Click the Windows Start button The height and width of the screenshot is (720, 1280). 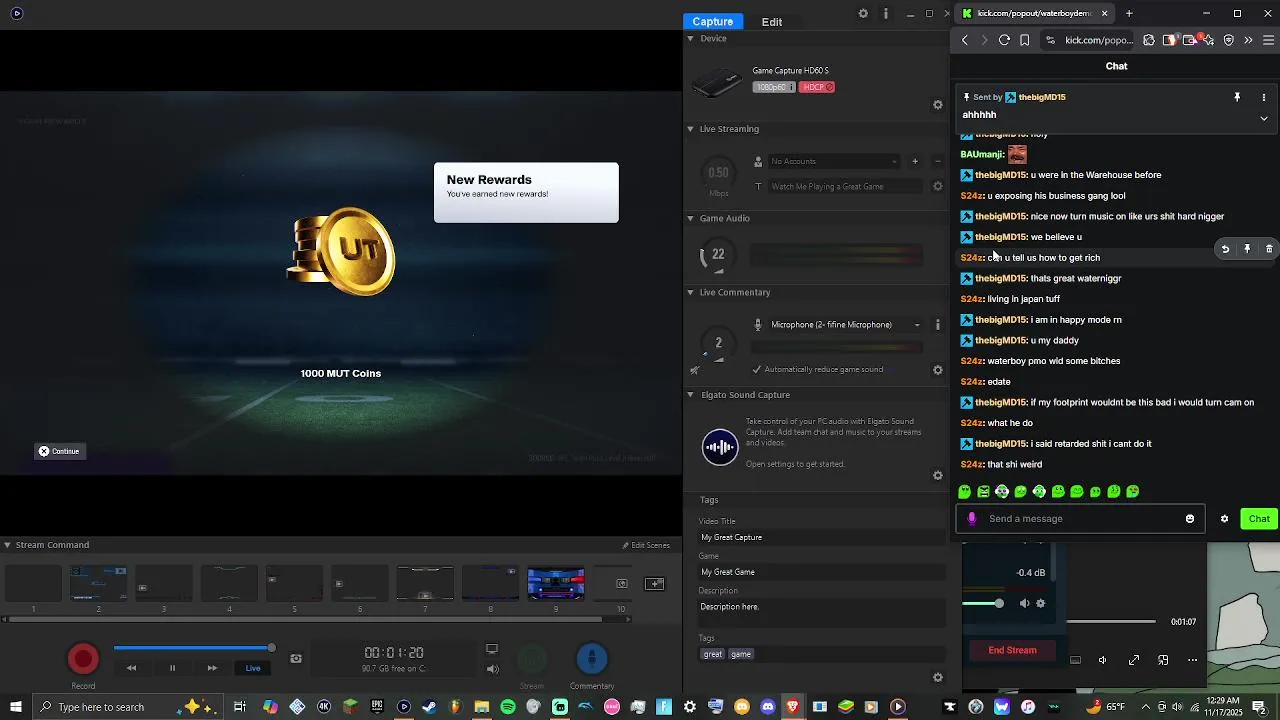pos(15,707)
